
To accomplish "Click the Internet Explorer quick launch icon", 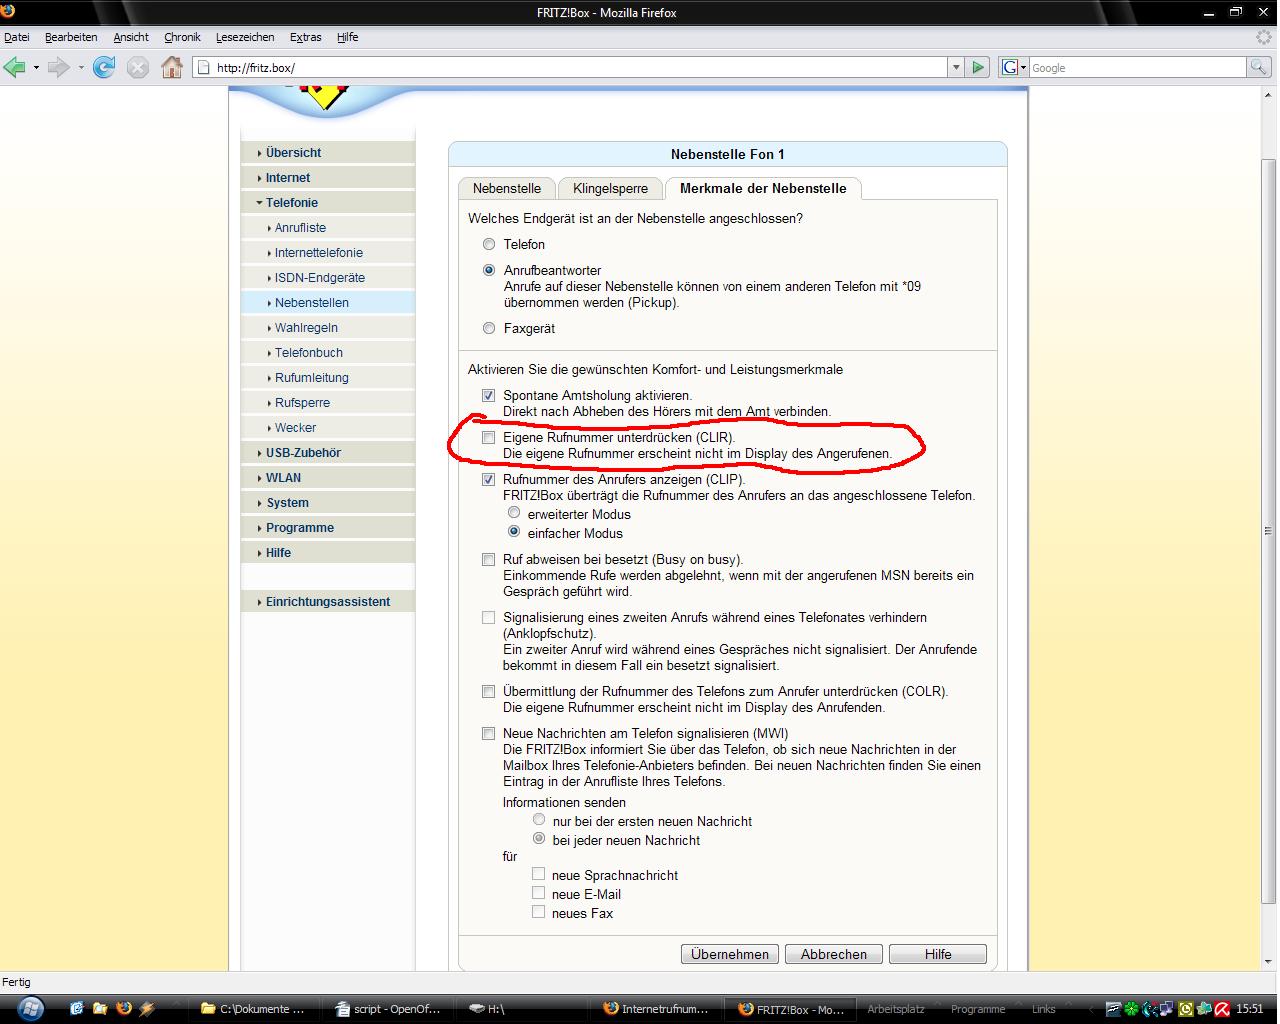I will click(x=77, y=1008).
